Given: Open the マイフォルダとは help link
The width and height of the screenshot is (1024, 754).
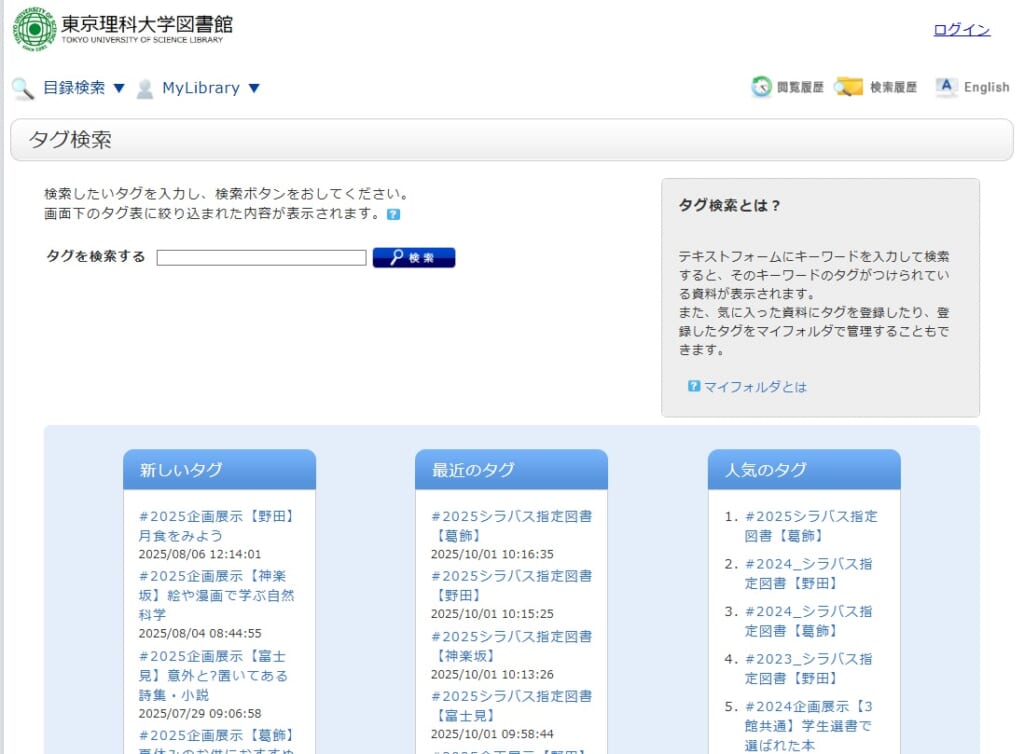Looking at the screenshot, I should 755,387.
